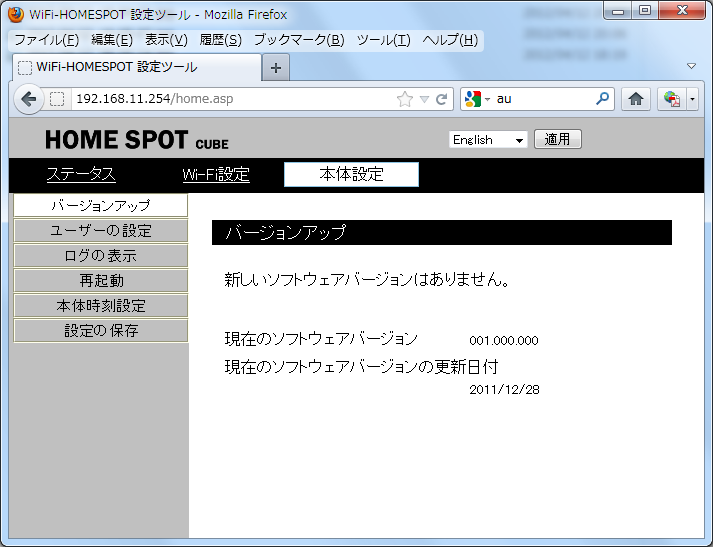Click the Firefox icon in title bar
The height and width of the screenshot is (547, 713).
pos(16,15)
